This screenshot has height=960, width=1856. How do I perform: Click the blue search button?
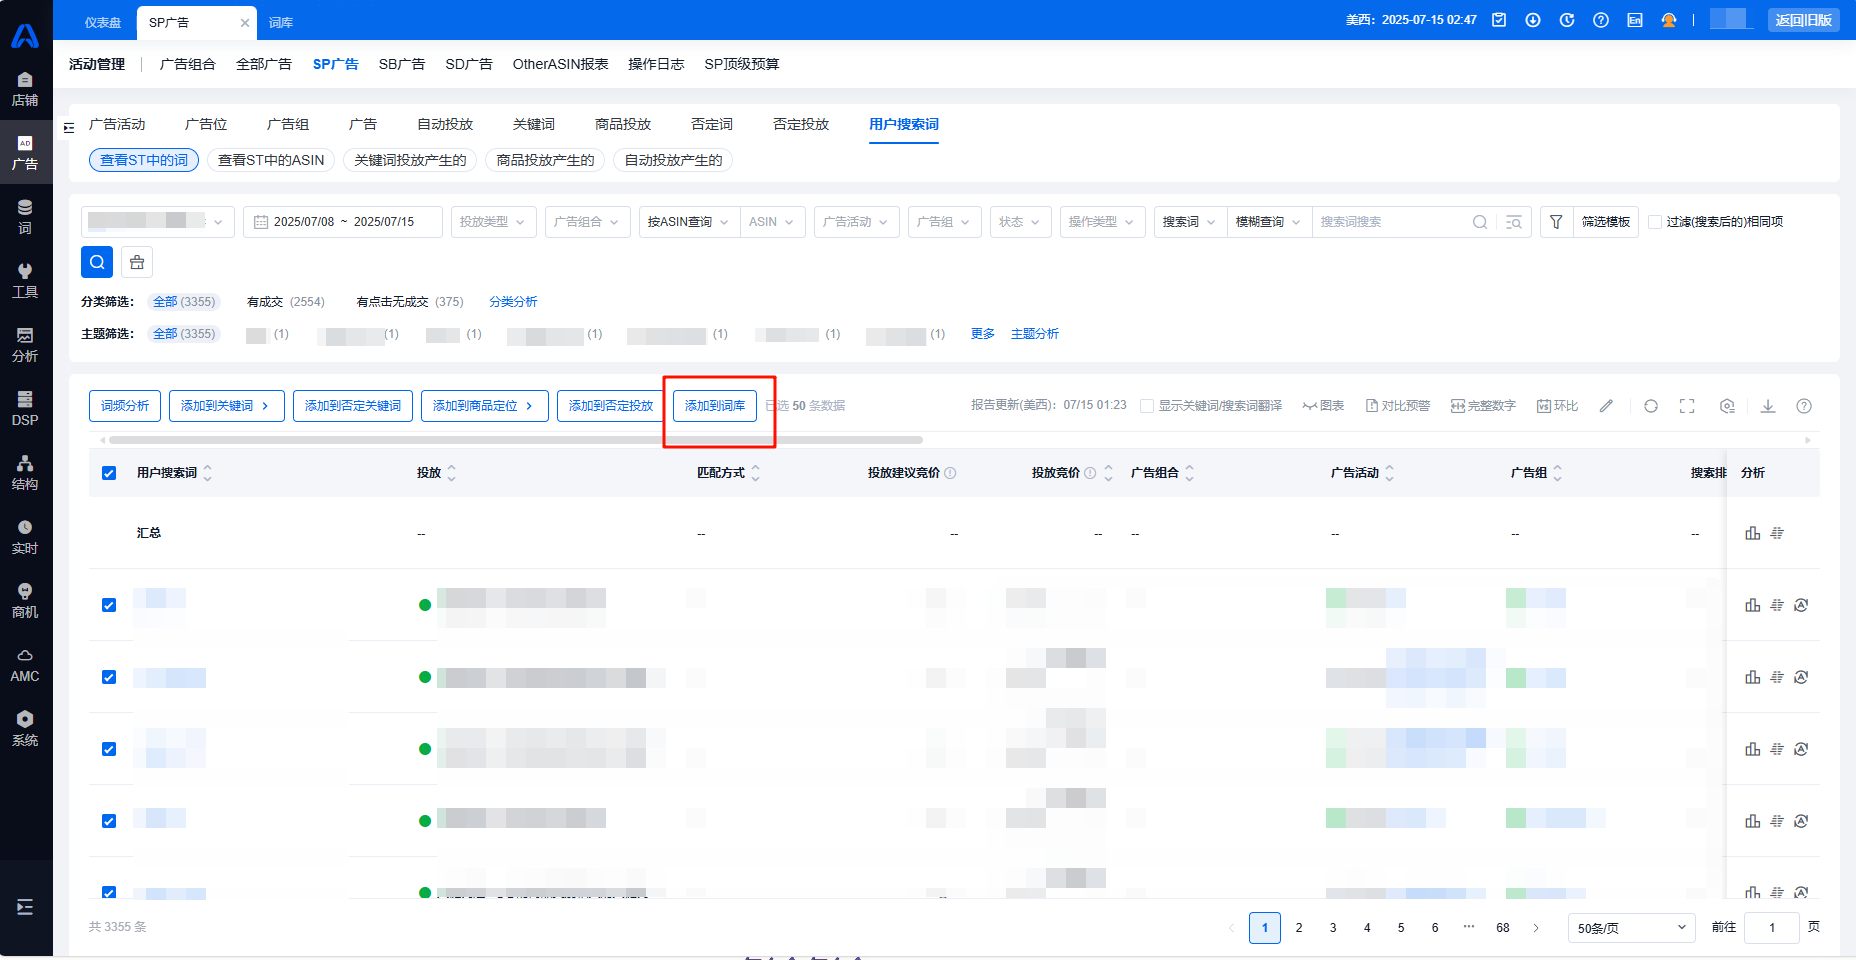[x=97, y=262]
